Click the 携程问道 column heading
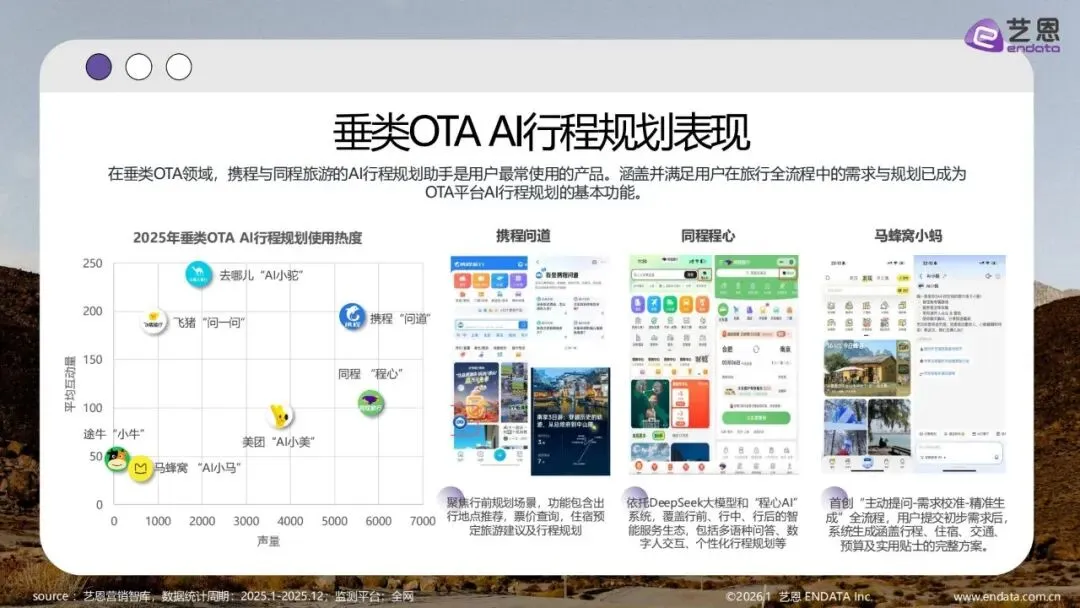This screenshot has width=1080, height=608. 523,235
